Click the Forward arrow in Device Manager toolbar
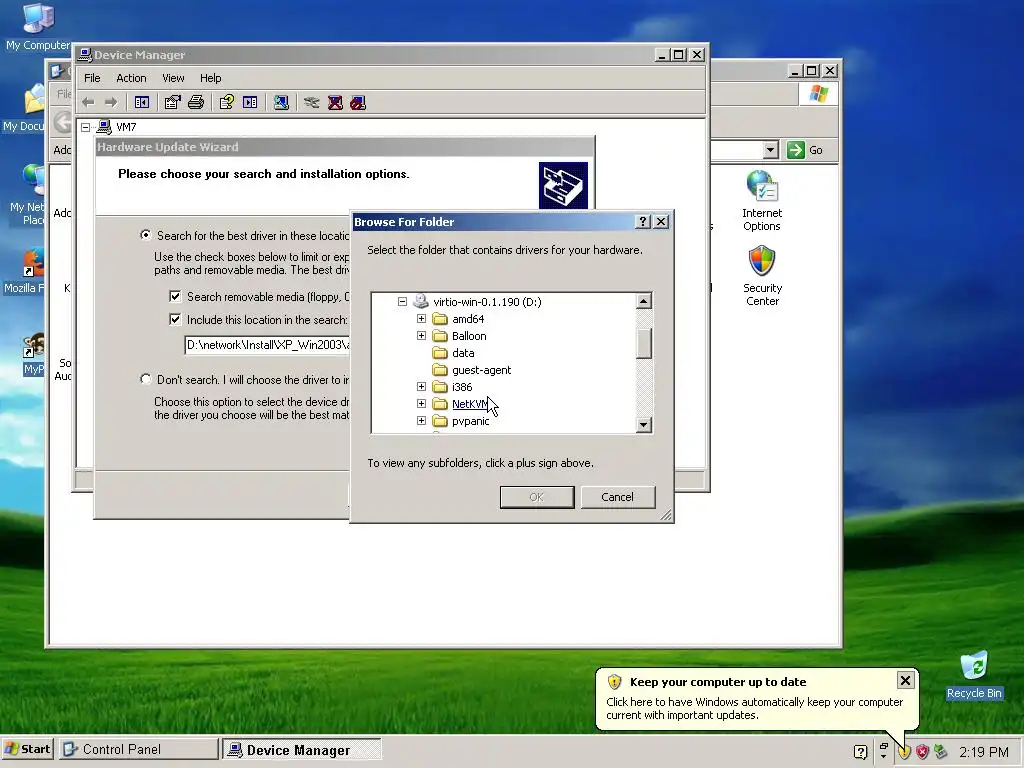Viewport: 1024px width, 768px height. 111,103
